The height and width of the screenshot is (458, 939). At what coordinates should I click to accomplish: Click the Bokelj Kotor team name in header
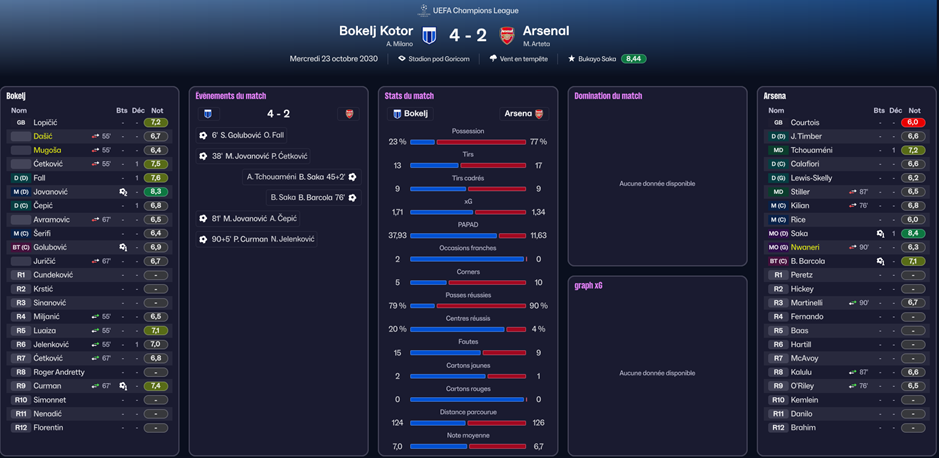point(375,31)
